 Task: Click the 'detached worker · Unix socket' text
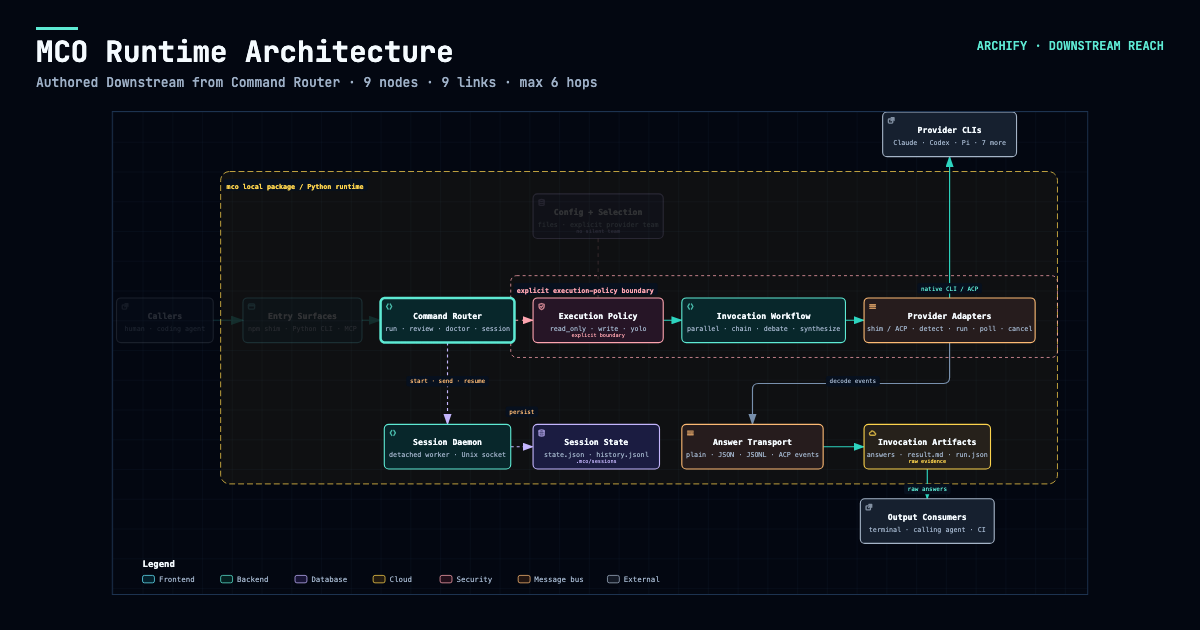(448, 455)
